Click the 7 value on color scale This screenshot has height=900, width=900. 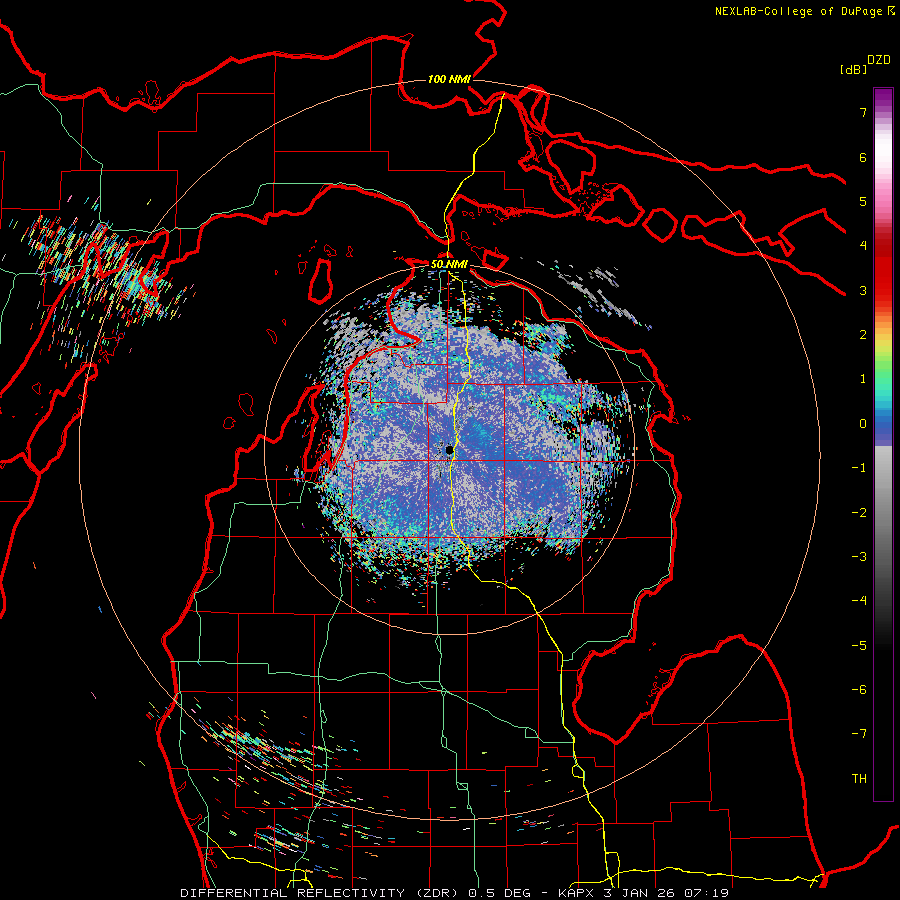click(863, 112)
